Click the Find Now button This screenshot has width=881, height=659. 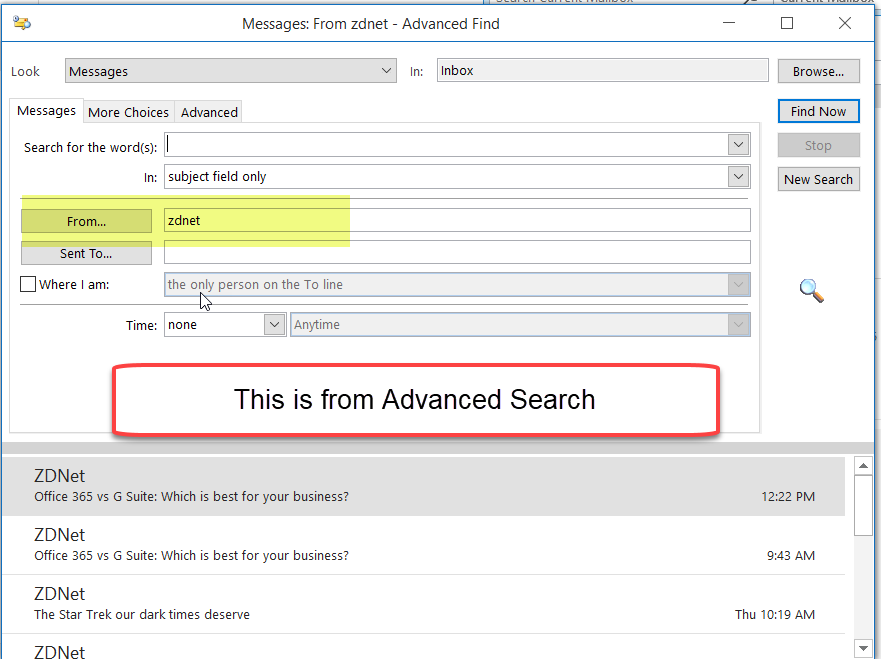pyautogui.click(x=818, y=111)
